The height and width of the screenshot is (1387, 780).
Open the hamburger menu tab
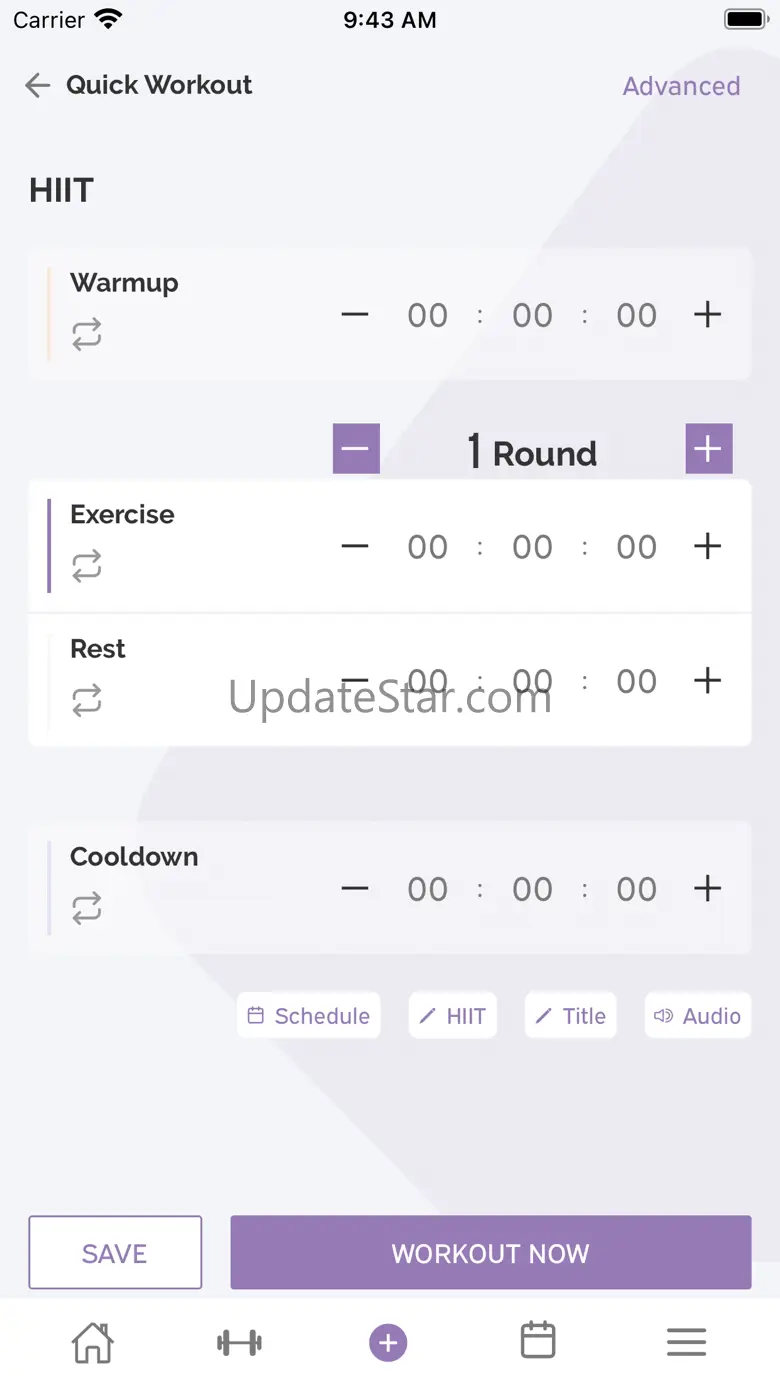click(686, 1342)
